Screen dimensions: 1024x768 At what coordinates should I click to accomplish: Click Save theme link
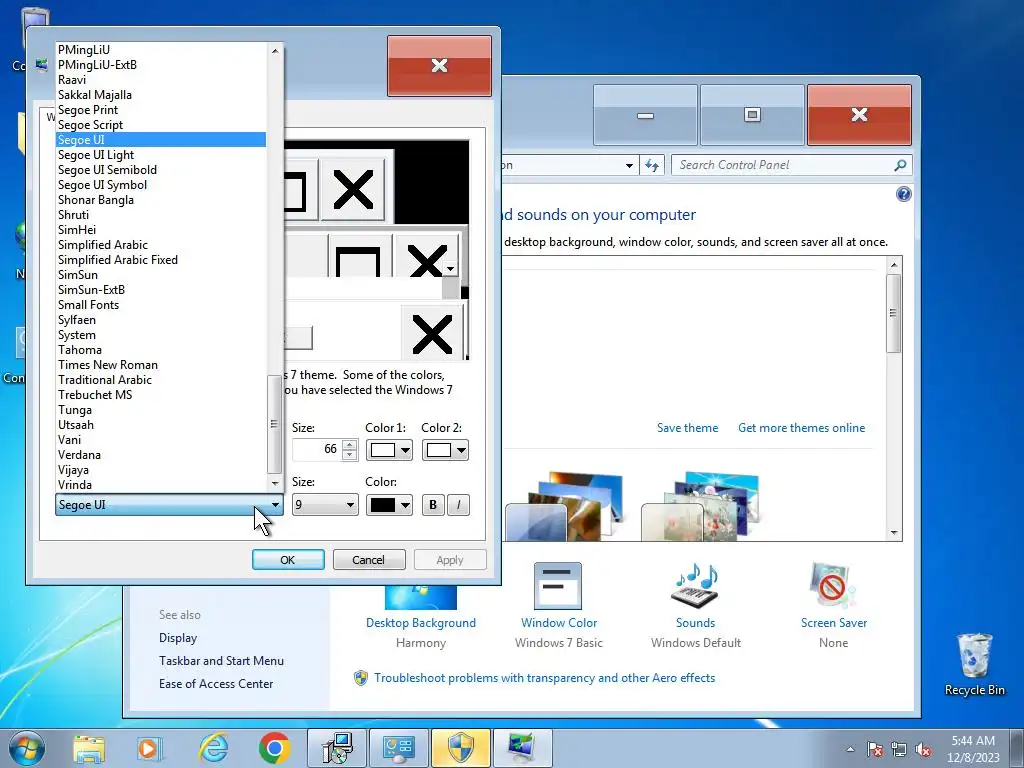(x=687, y=428)
